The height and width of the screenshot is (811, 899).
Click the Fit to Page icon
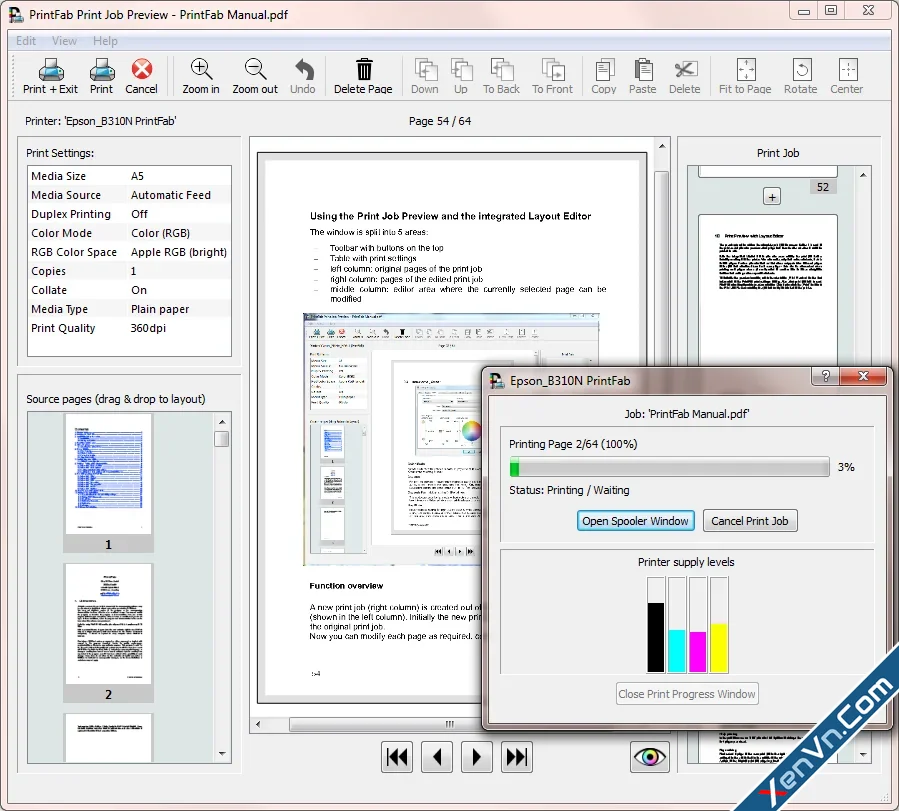[745, 76]
